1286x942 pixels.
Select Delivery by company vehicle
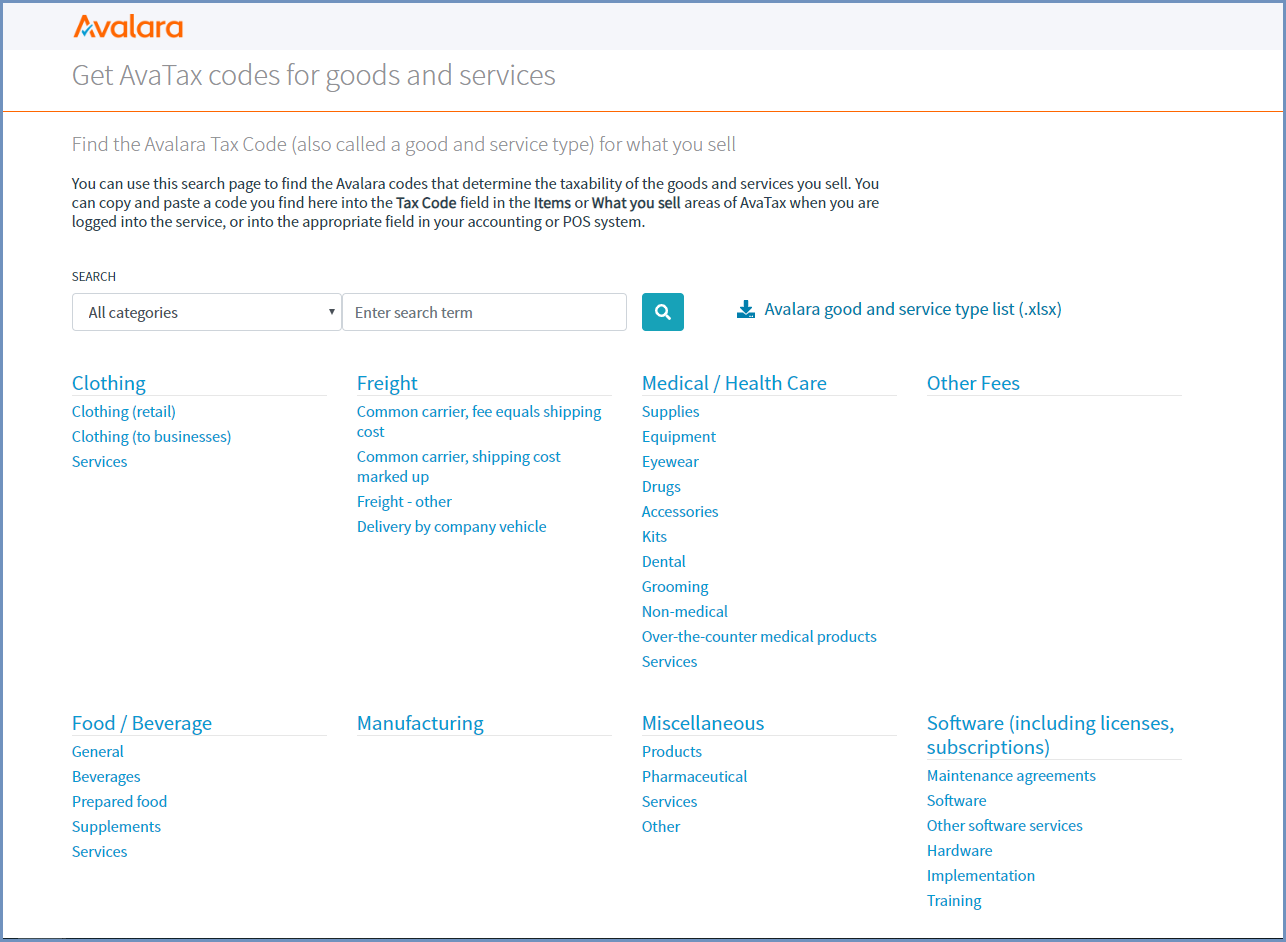[452, 527]
